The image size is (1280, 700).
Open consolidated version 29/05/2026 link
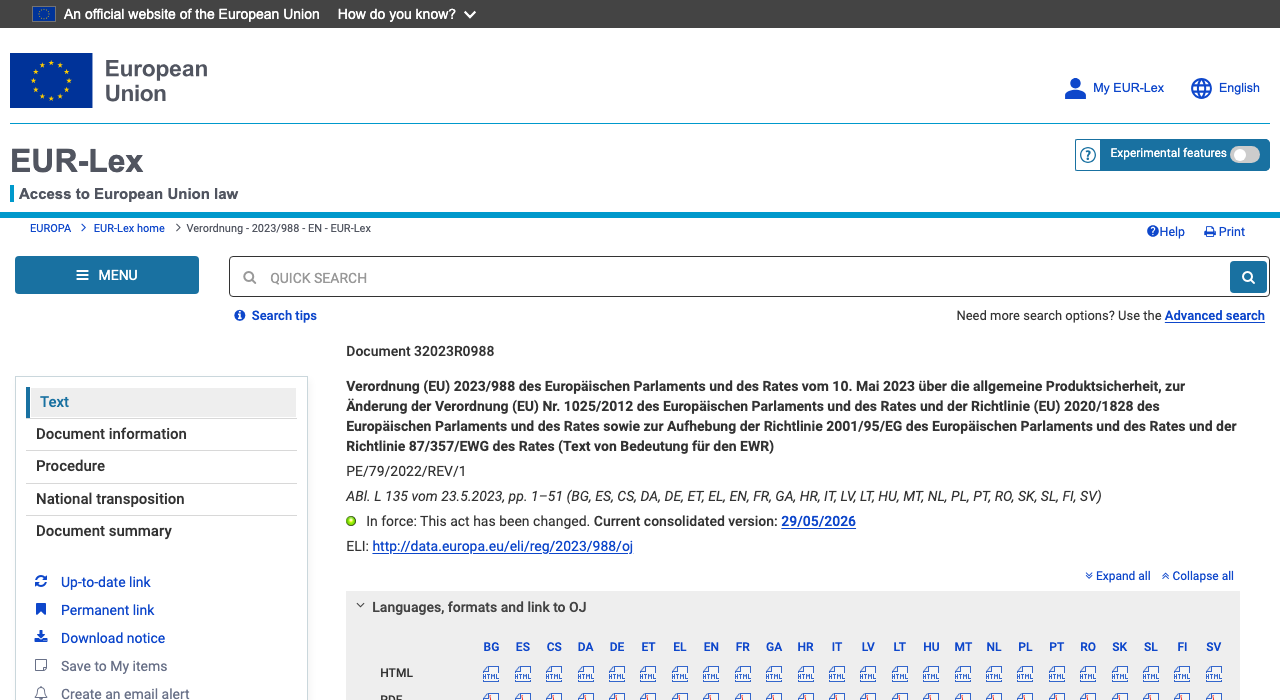tap(818, 522)
